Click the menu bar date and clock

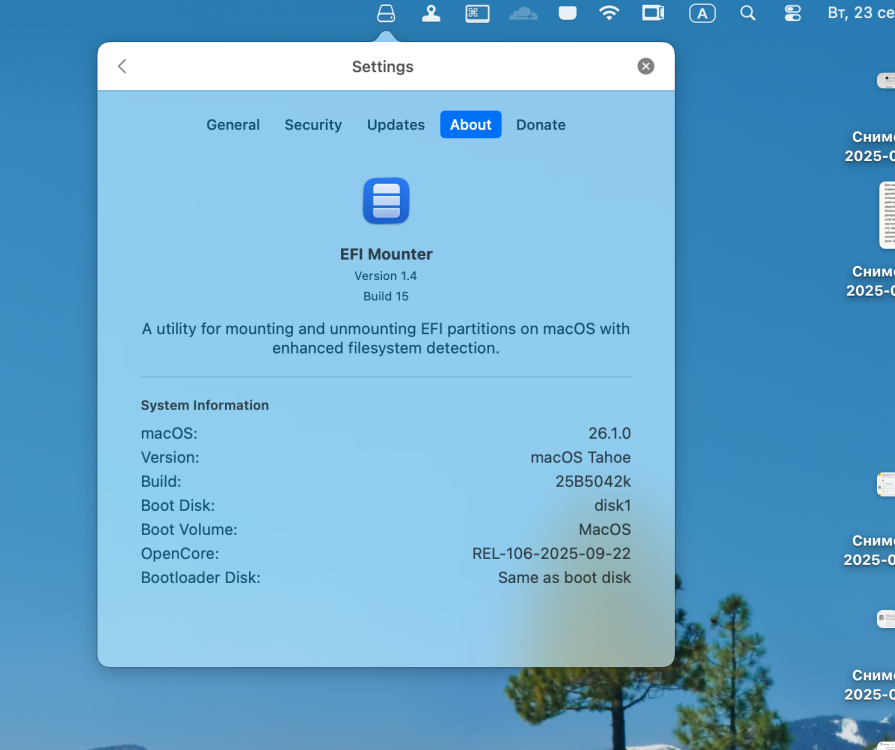pos(861,13)
